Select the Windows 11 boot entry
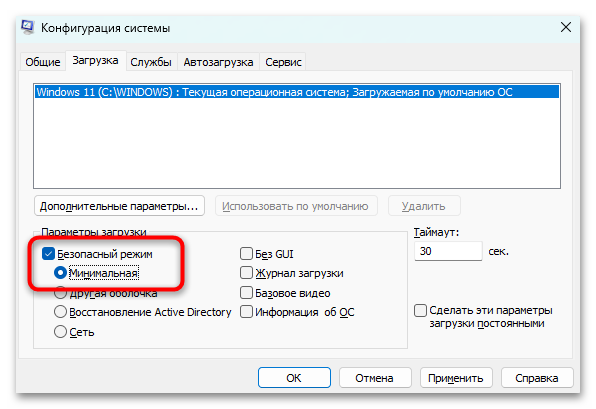Image resolution: width=596 pixels, height=409 pixels. point(296,92)
